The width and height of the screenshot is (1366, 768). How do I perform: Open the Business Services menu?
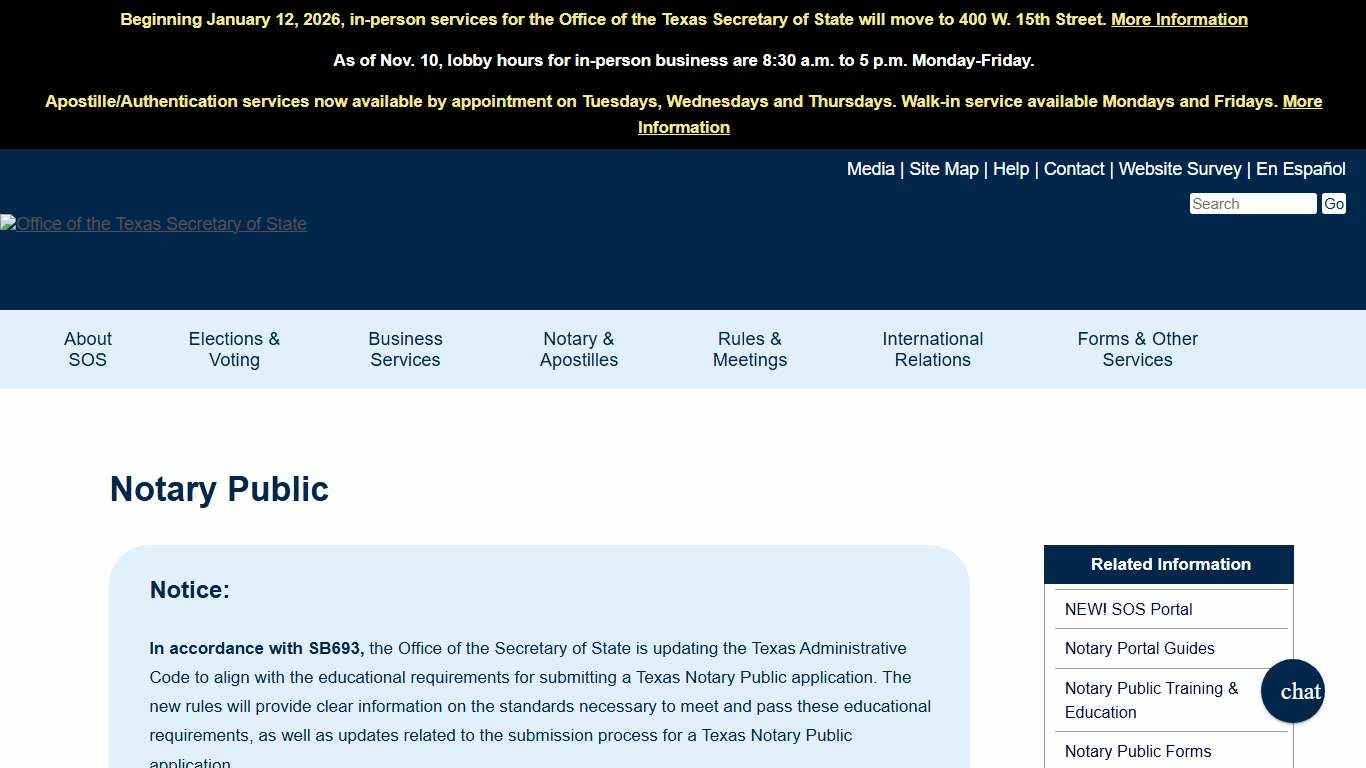(405, 348)
